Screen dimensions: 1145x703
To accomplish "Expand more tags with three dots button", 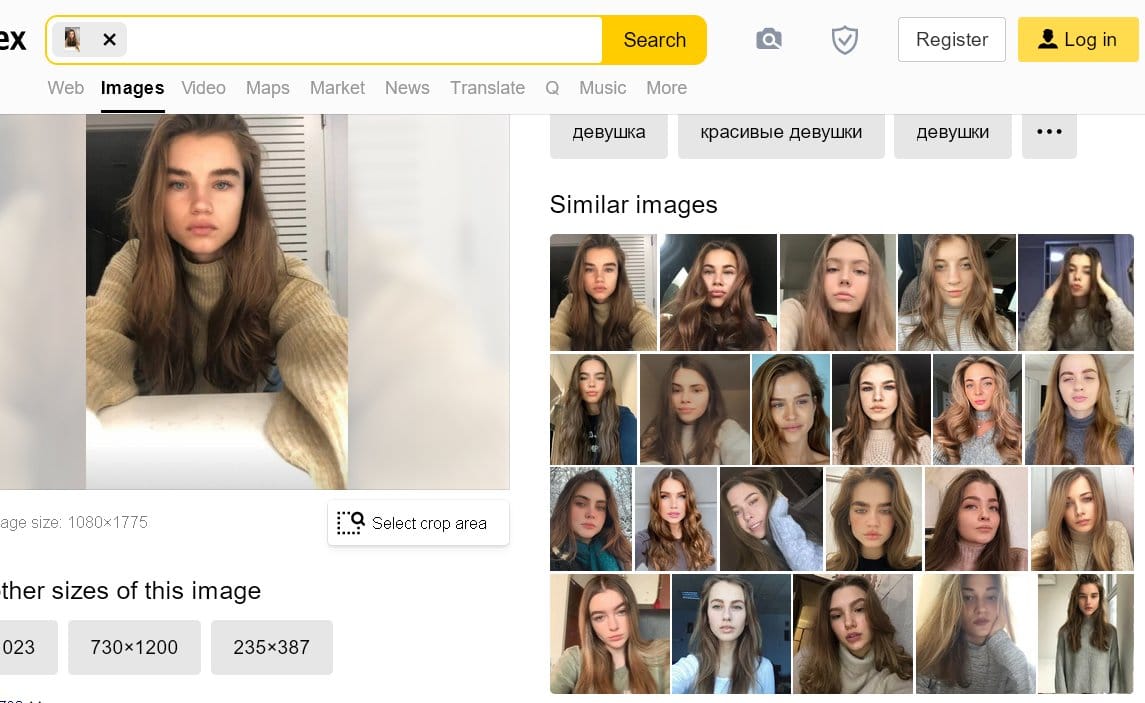I will click(1049, 132).
